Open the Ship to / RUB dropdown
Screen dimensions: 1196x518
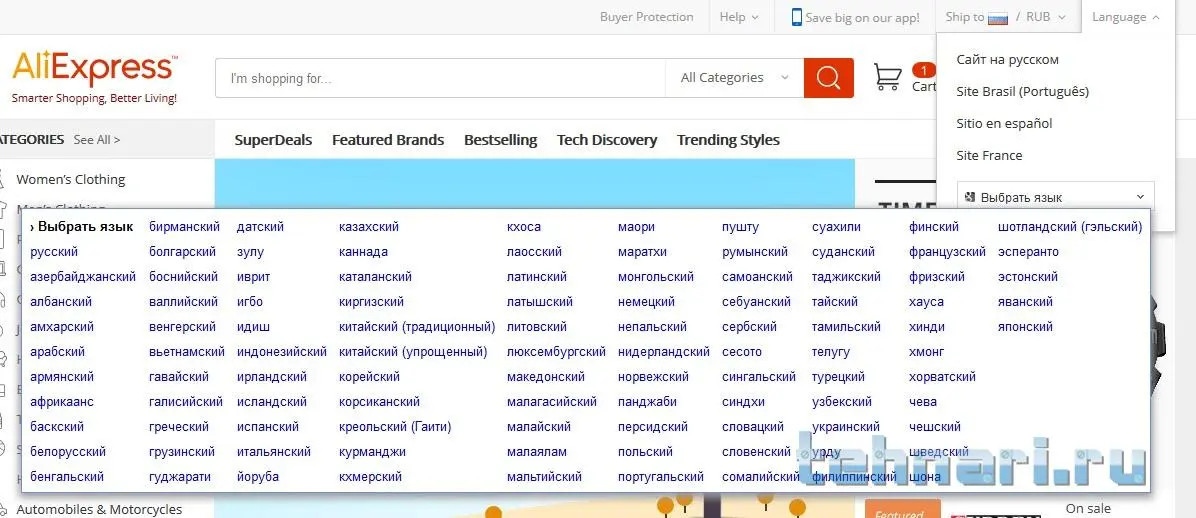point(1005,17)
